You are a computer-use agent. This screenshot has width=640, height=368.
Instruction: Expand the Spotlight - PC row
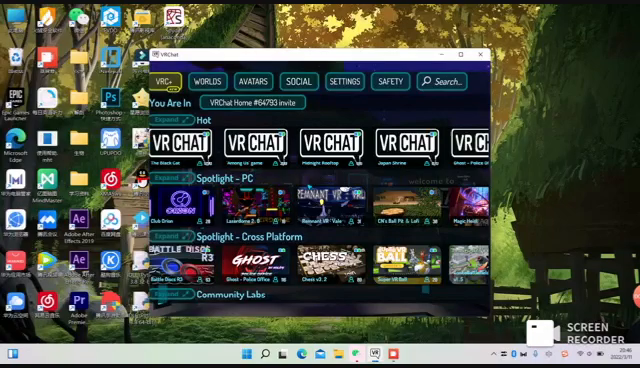point(172,178)
